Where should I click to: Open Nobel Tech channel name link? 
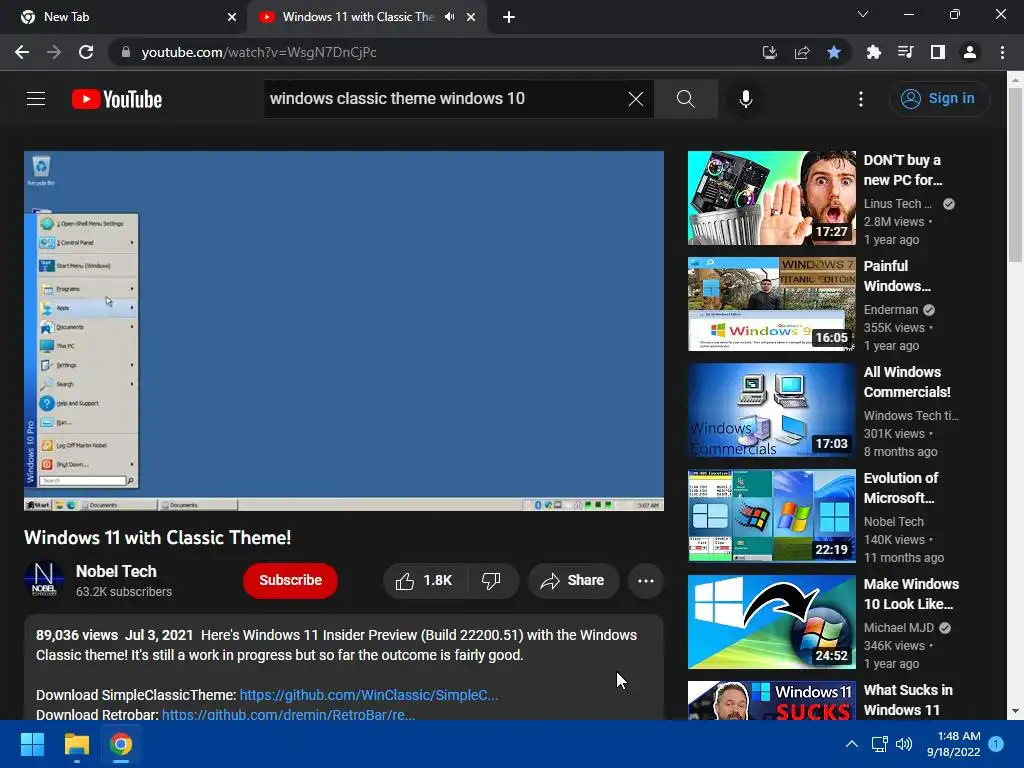(116, 571)
